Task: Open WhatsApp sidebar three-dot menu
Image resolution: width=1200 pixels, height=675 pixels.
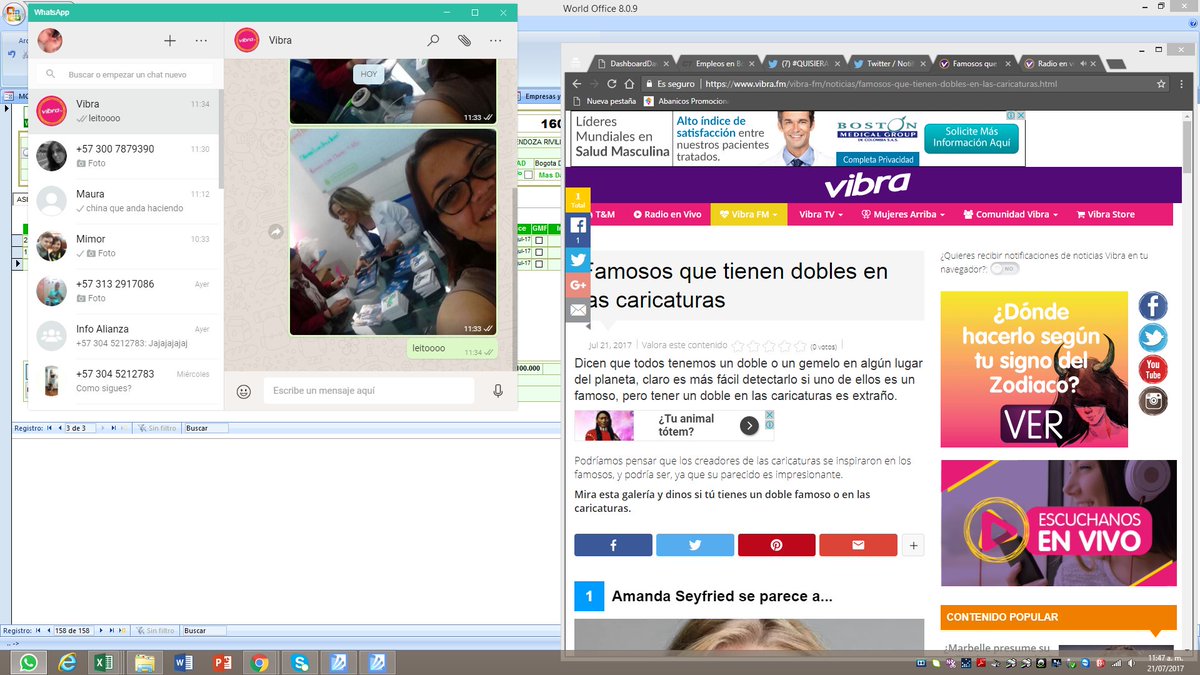Action: 201,41
